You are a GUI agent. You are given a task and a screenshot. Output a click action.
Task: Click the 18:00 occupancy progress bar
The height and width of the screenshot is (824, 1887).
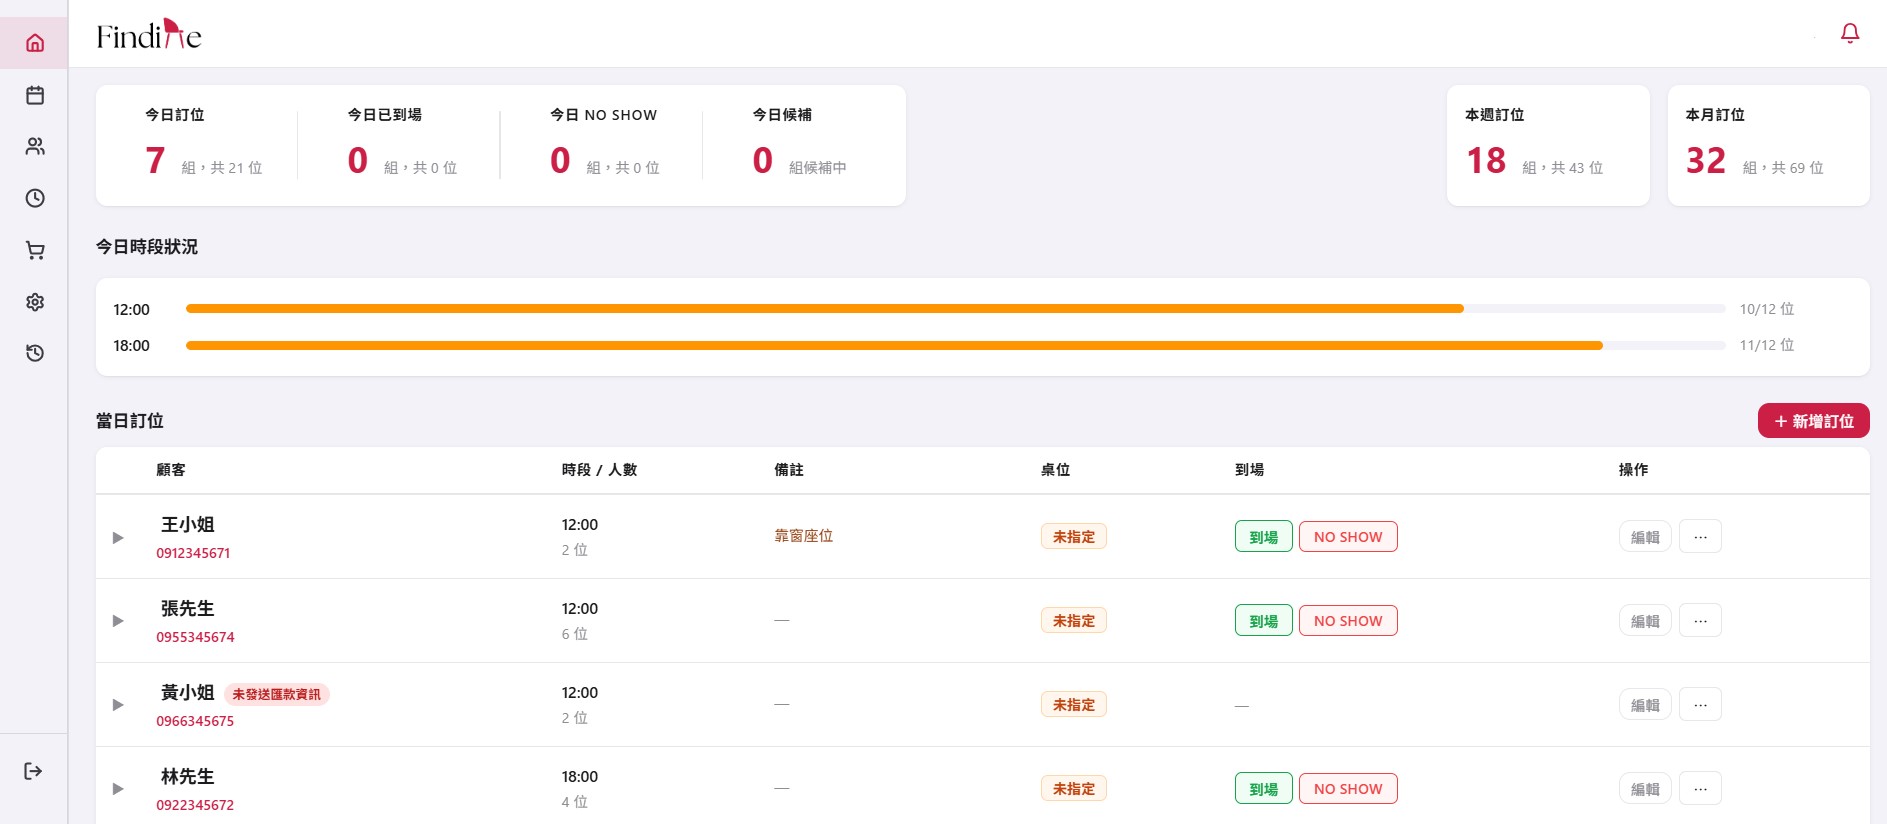[955, 345]
